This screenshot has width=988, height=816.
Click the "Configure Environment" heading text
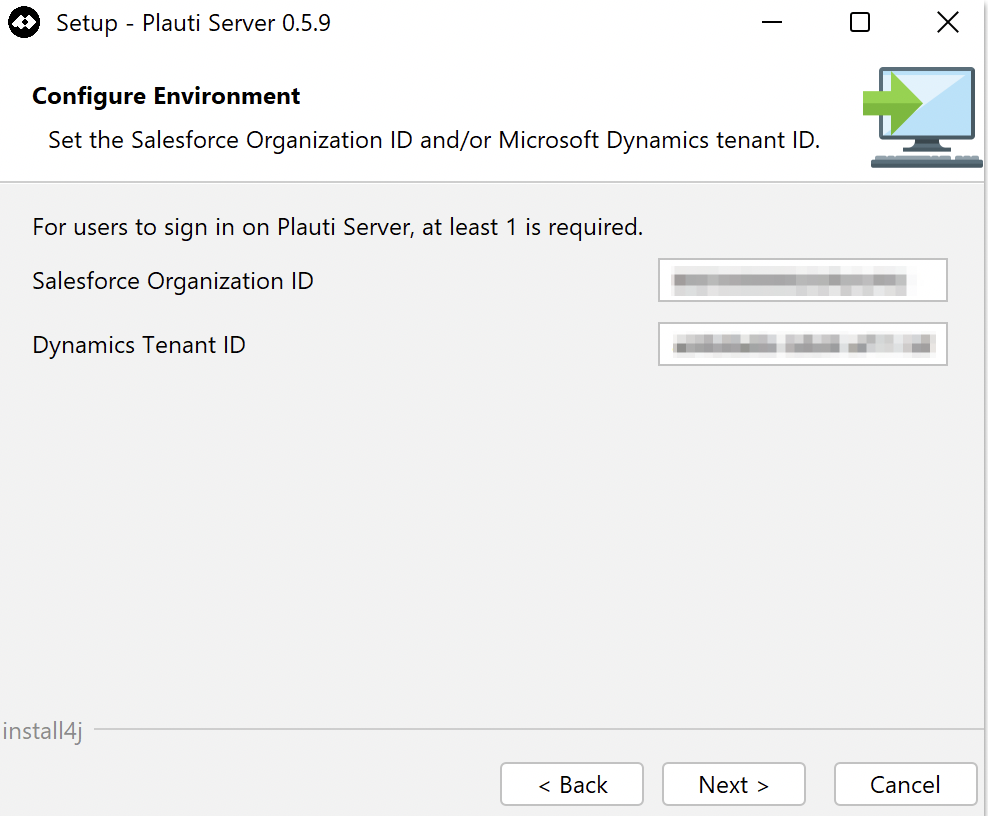[x=166, y=96]
